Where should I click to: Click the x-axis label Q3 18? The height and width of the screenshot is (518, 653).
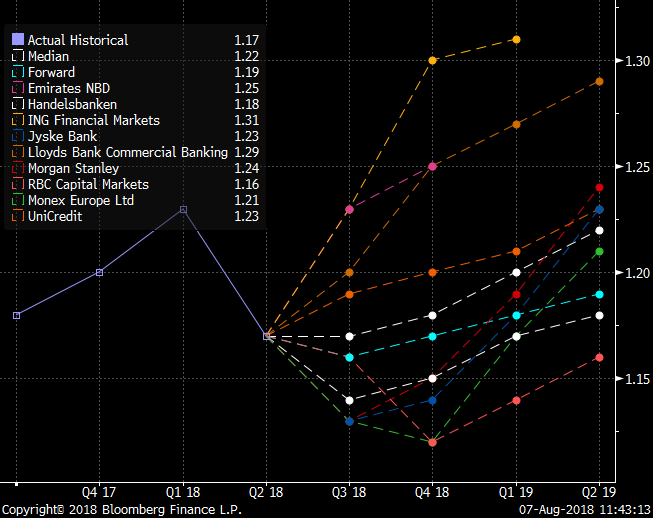pos(349,493)
